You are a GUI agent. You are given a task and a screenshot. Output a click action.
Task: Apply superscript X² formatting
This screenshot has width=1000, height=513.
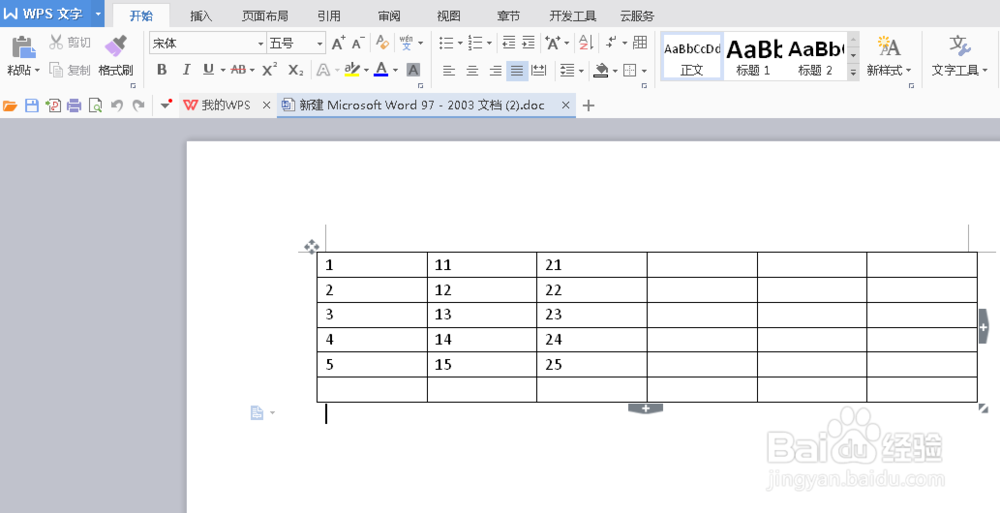[x=270, y=70]
